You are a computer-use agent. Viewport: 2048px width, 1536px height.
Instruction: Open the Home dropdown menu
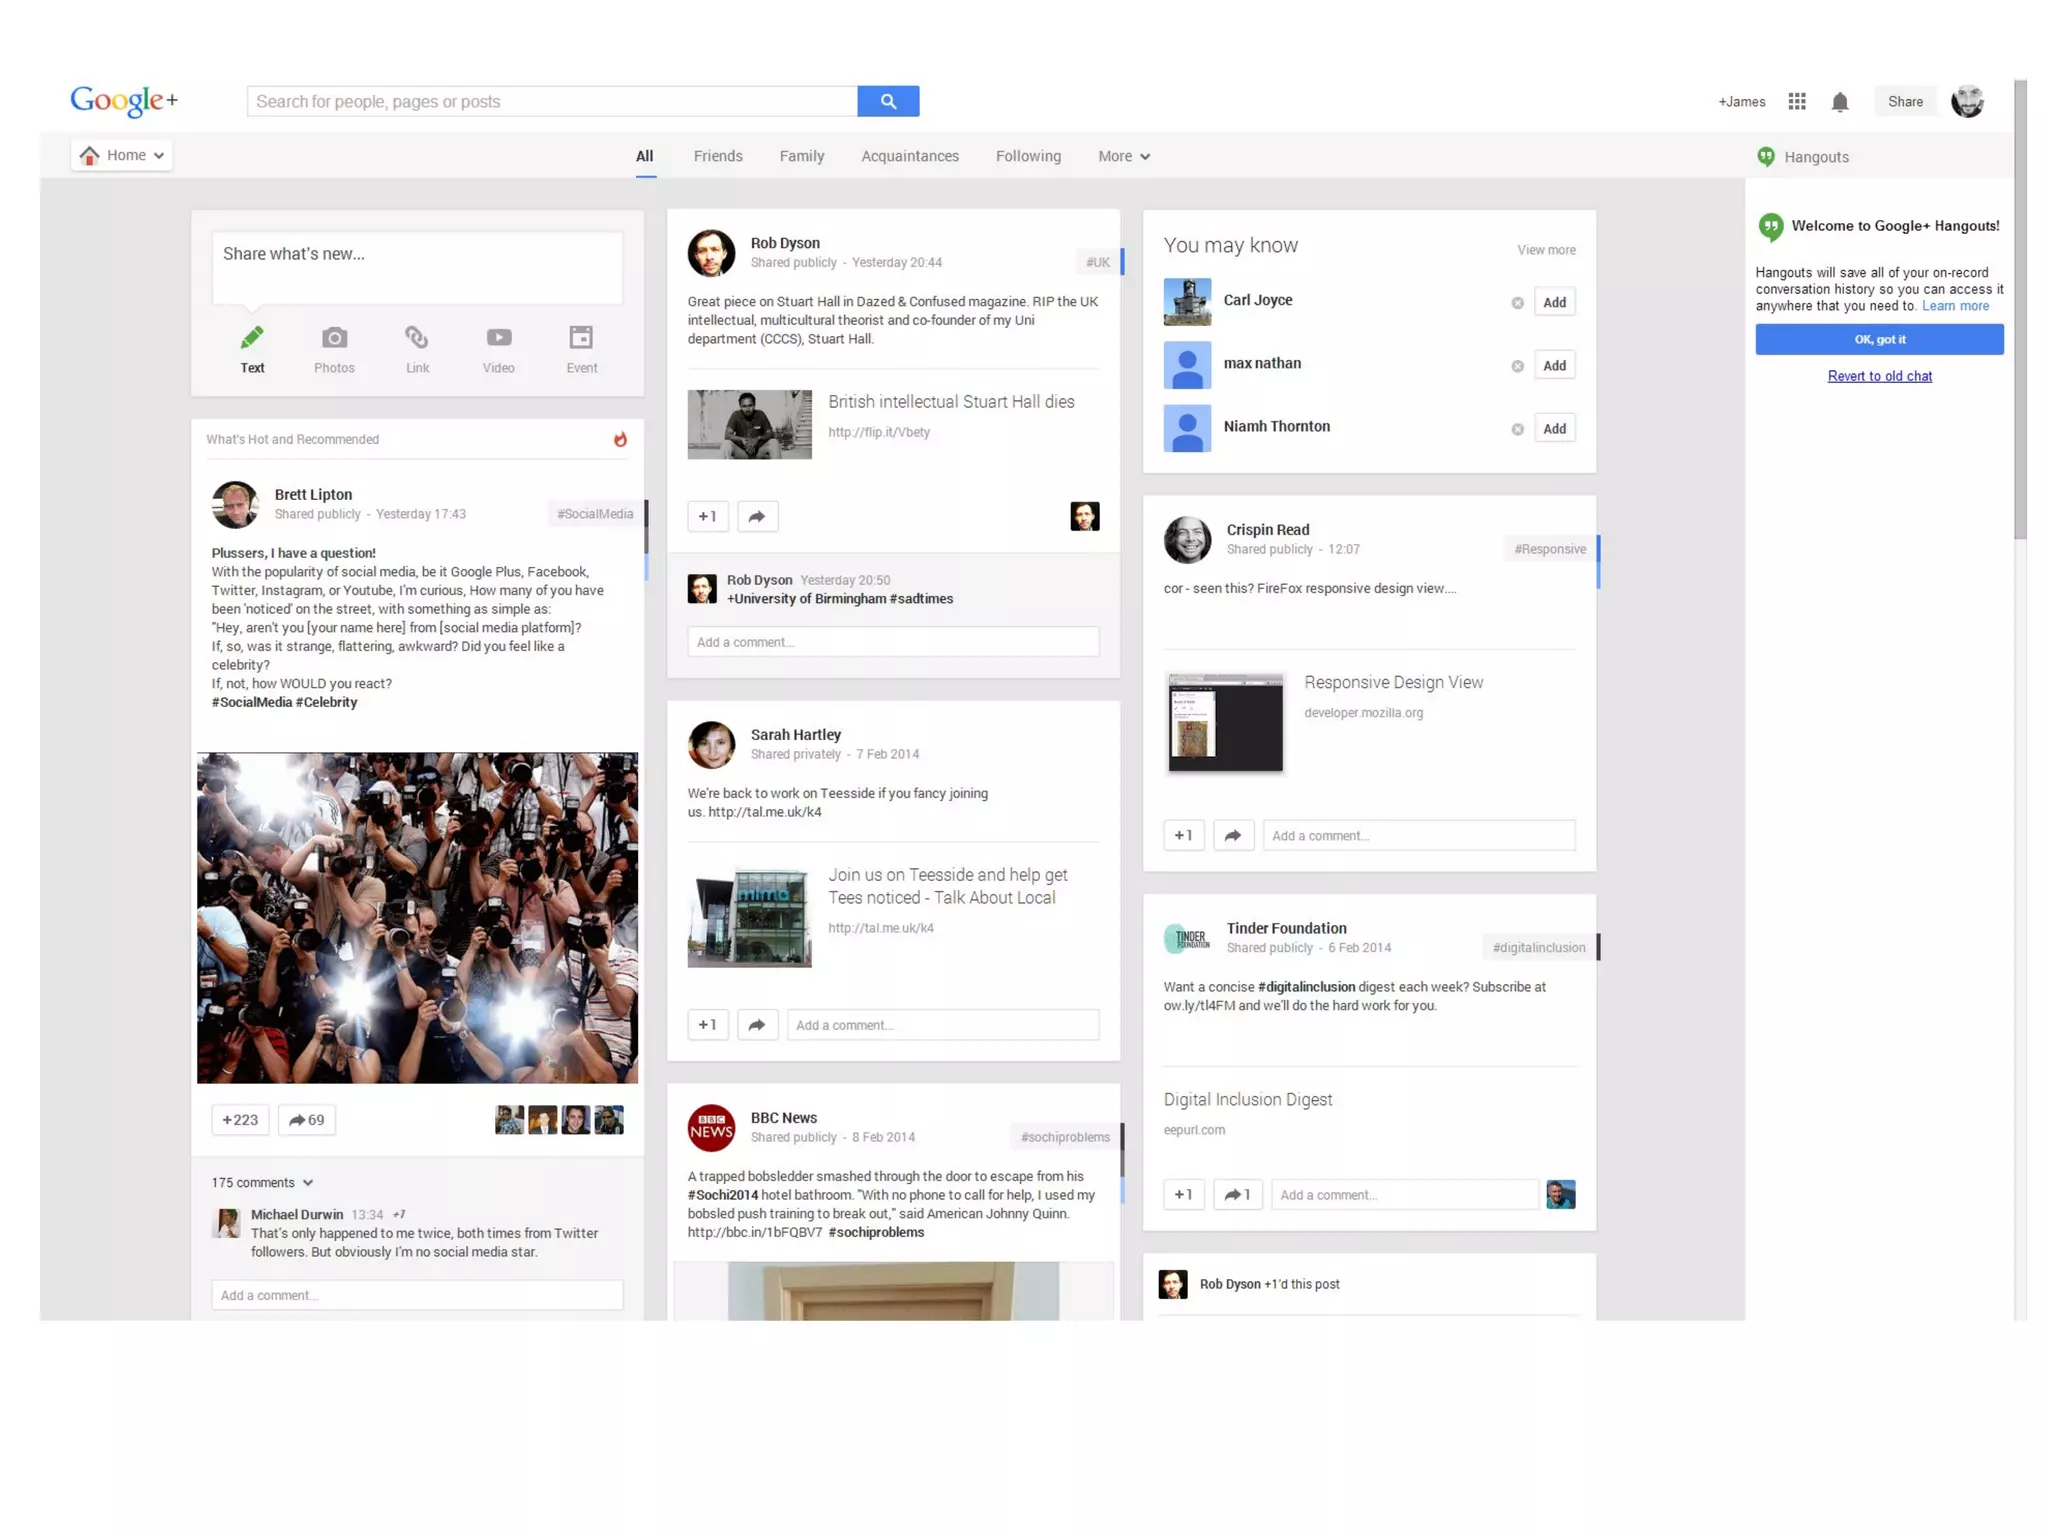(122, 155)
